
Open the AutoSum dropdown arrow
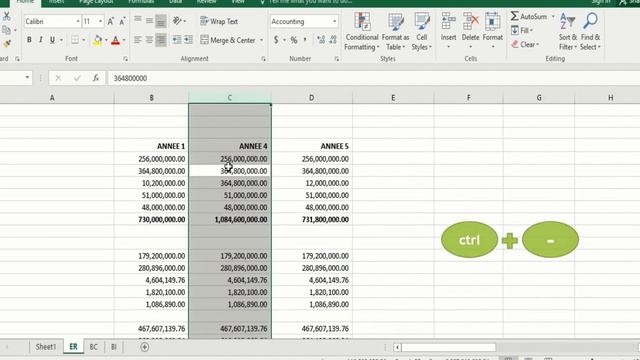click(553, 17)
